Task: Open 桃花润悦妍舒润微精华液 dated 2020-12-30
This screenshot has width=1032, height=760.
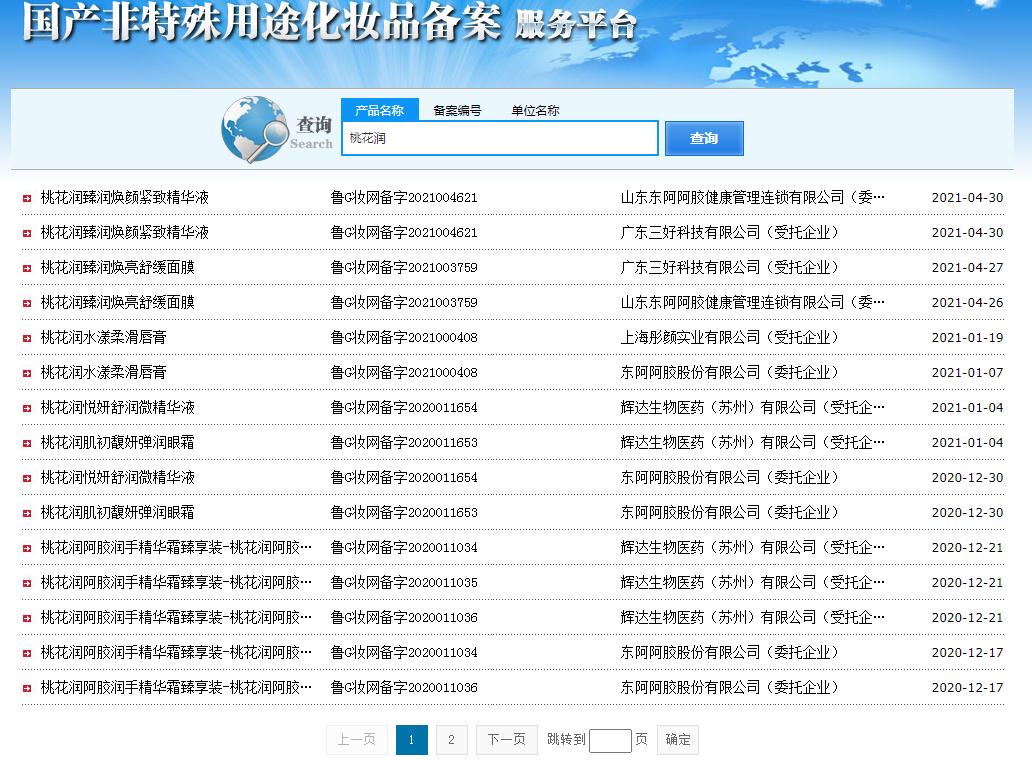Action: (x=117, y=477)
